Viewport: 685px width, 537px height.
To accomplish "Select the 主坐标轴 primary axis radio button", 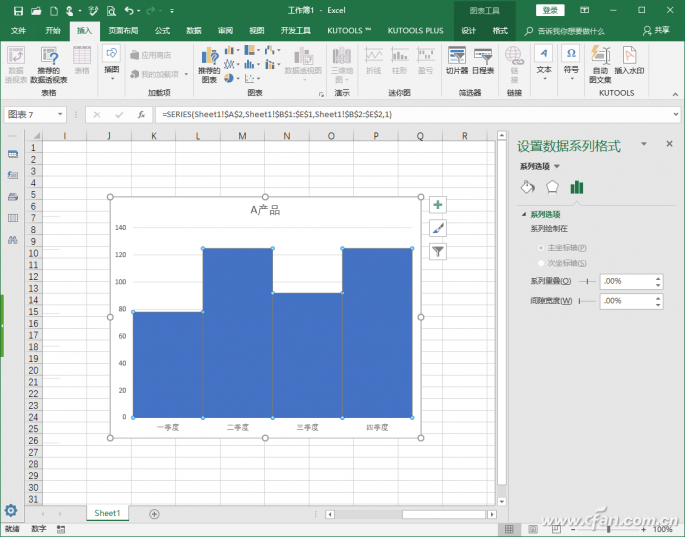I will [542, 247].
